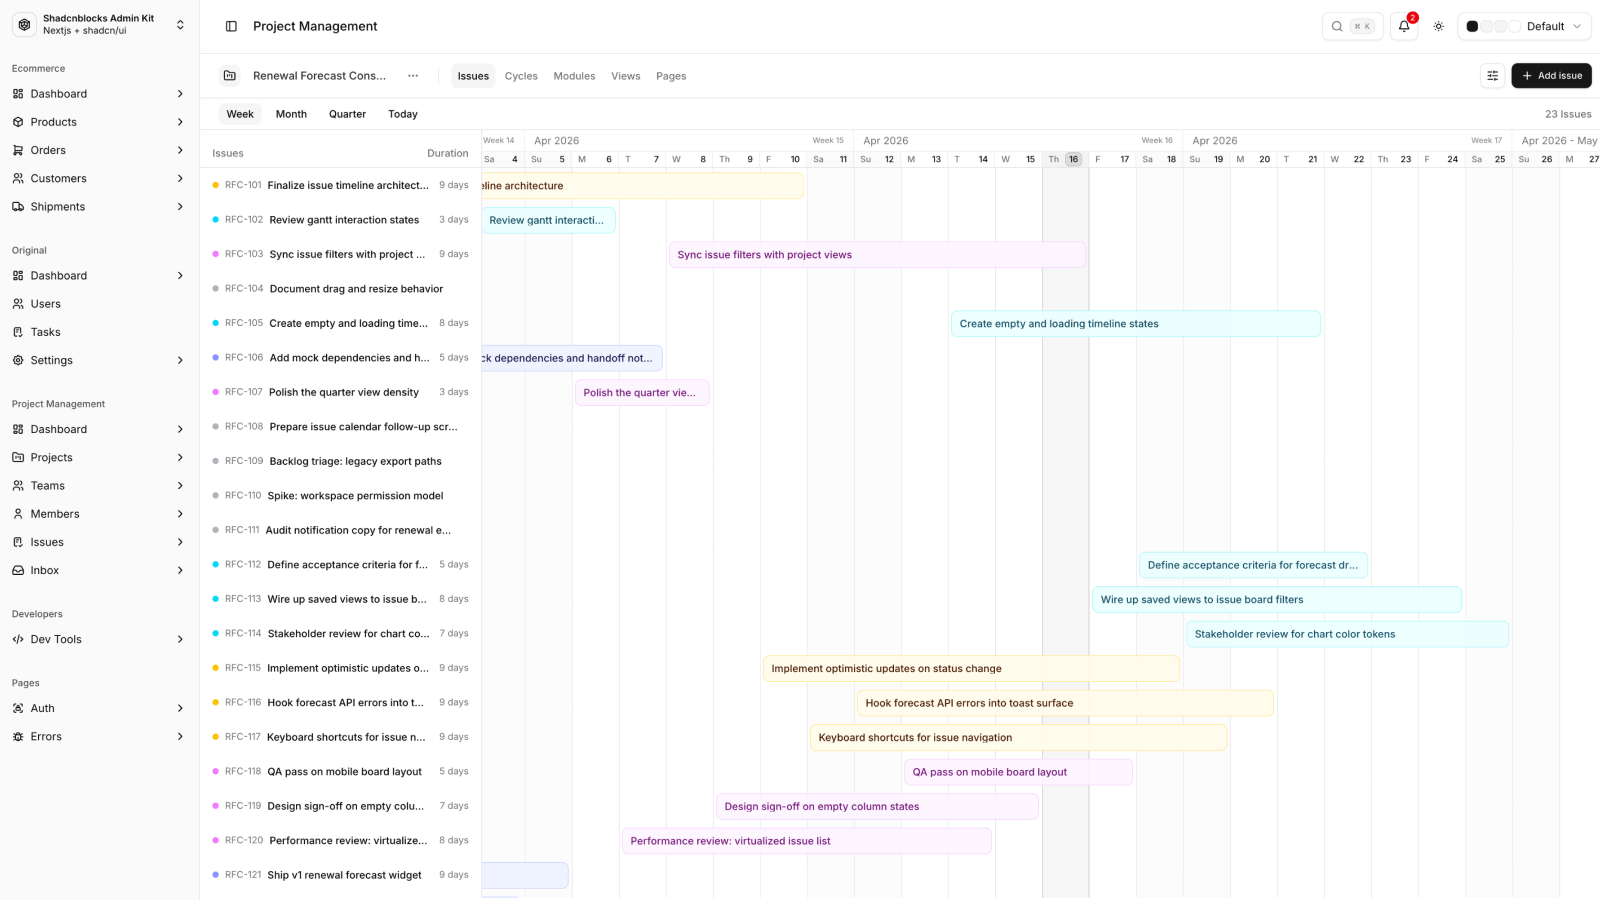Click the Orders cart icon

pos(18,150)
